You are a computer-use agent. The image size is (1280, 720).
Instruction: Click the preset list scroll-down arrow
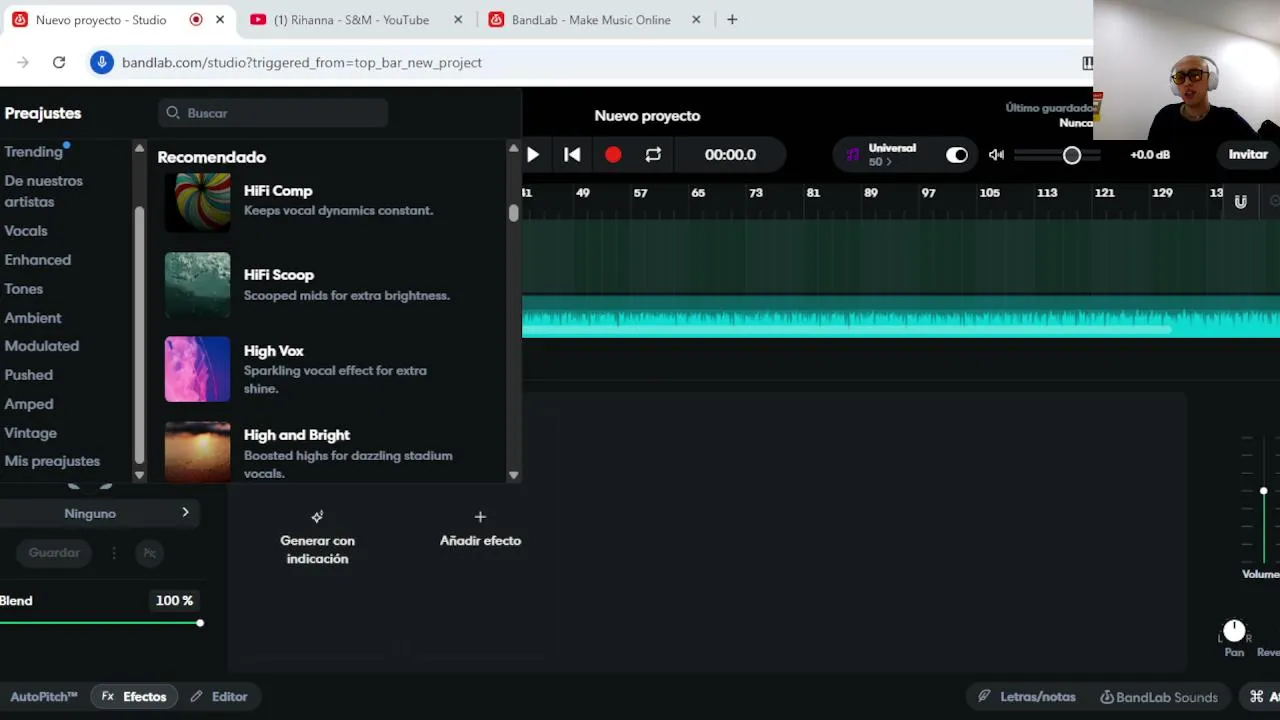(513, 476)
